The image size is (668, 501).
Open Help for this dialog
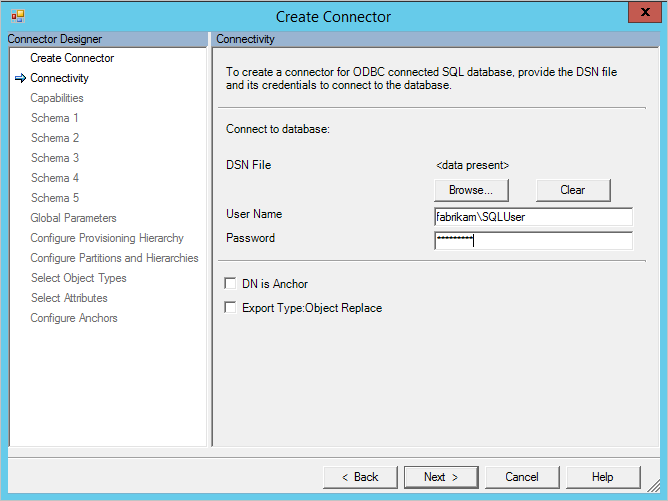pyautogui.click(x=603, y=477)
